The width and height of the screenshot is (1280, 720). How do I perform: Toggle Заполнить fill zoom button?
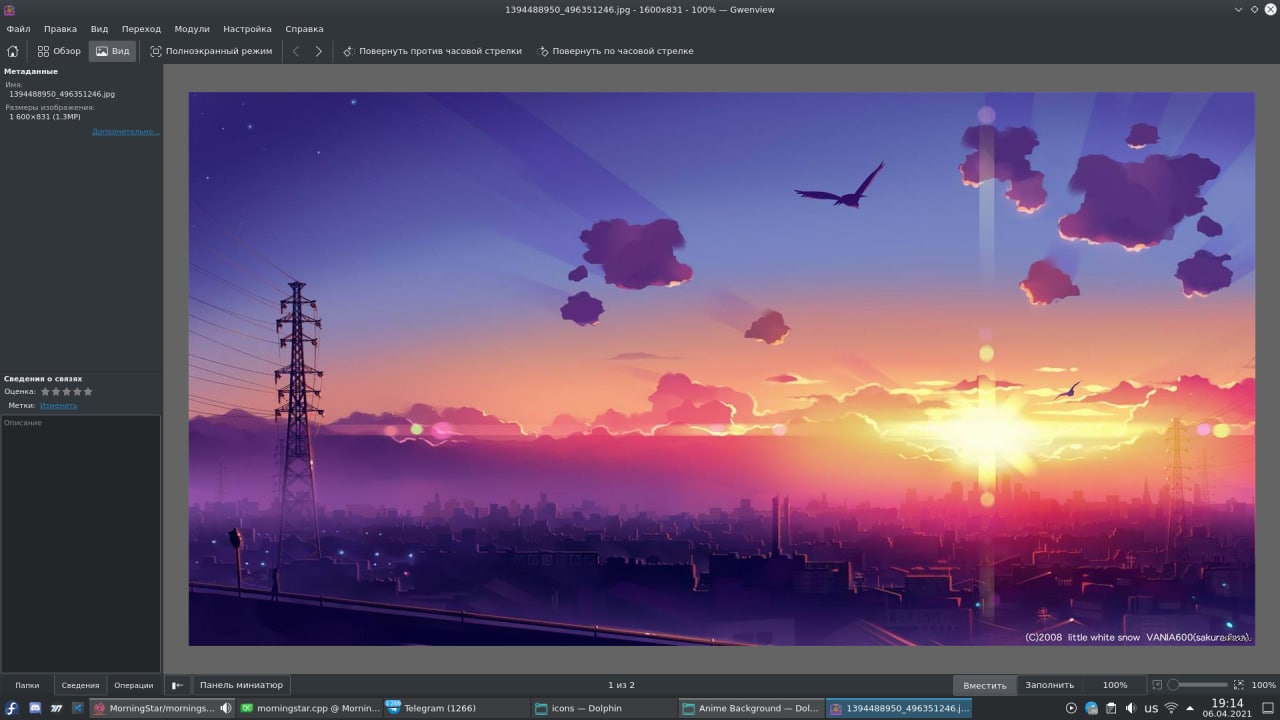(x=1049, y=685)
